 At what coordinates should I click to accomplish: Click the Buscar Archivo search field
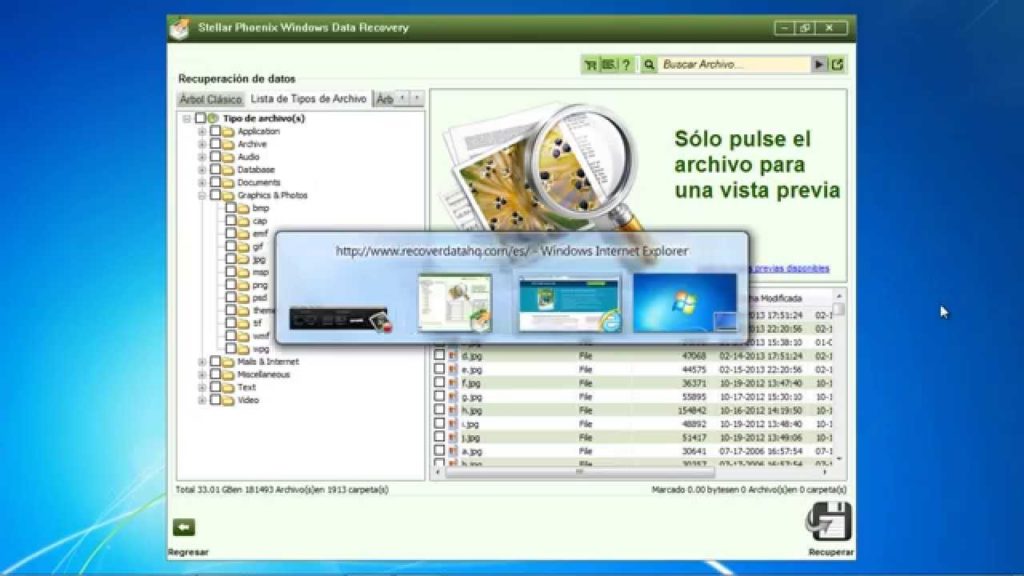point(733,65)
